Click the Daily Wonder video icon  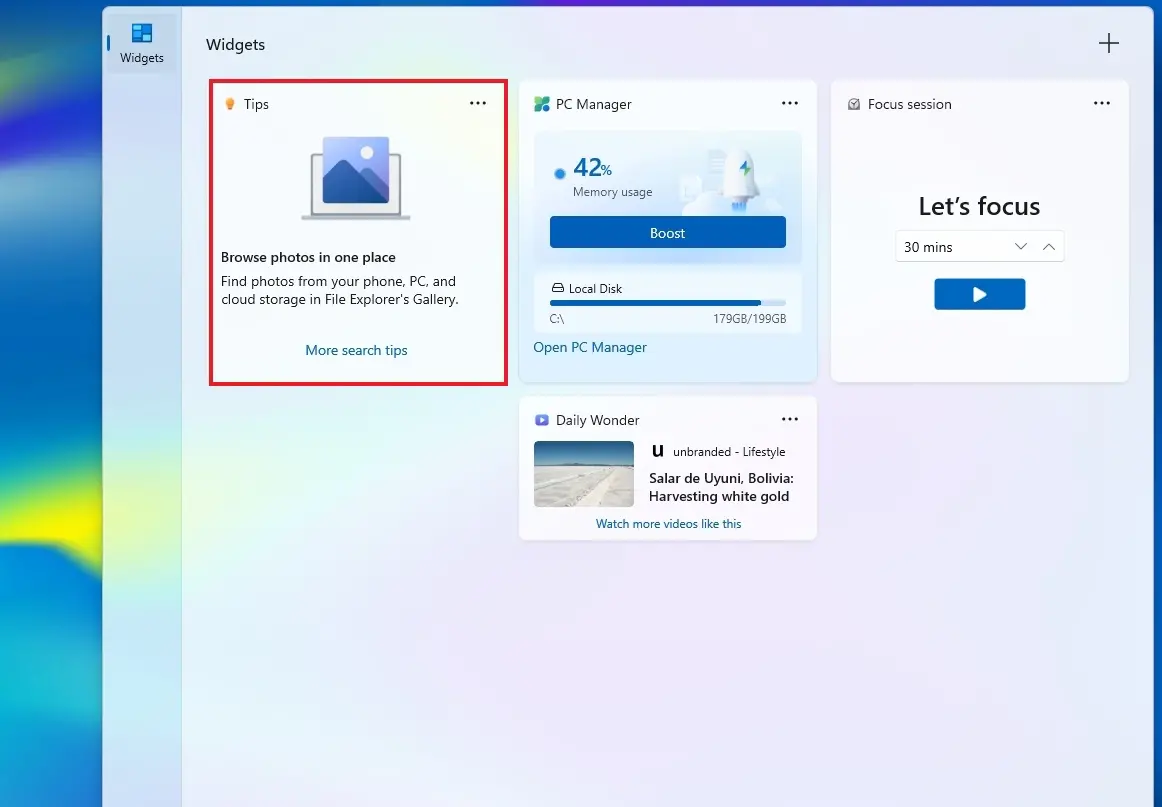542,420
